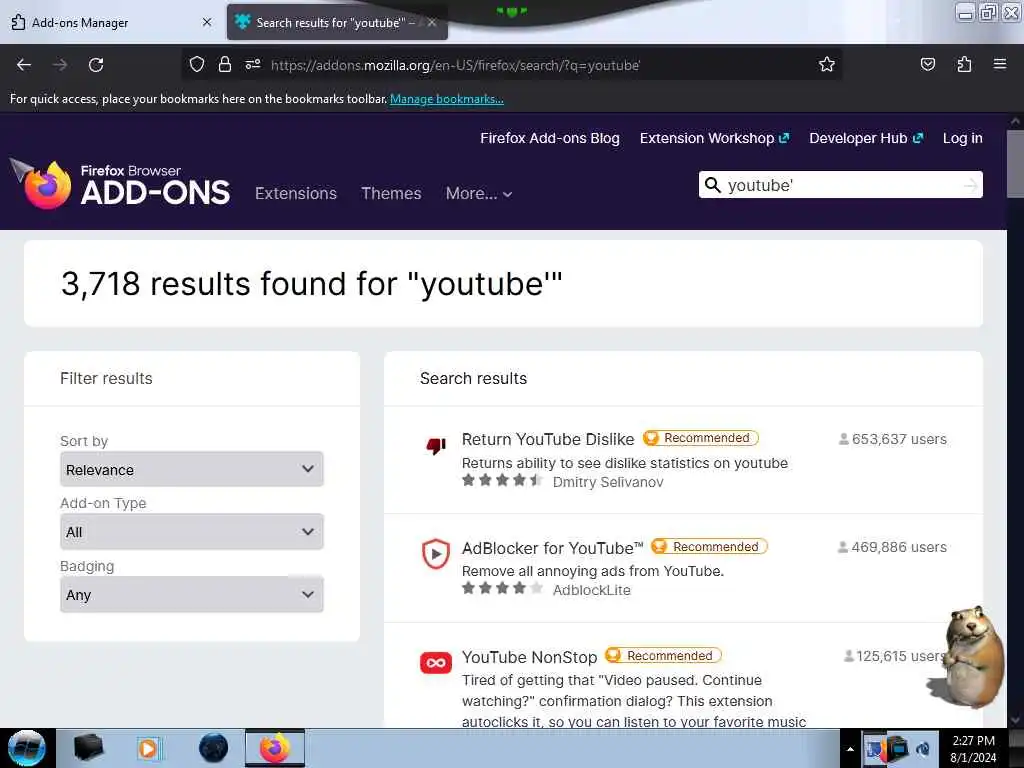Expand the More... menu
1024x768 pixels.
click(479, 193)
